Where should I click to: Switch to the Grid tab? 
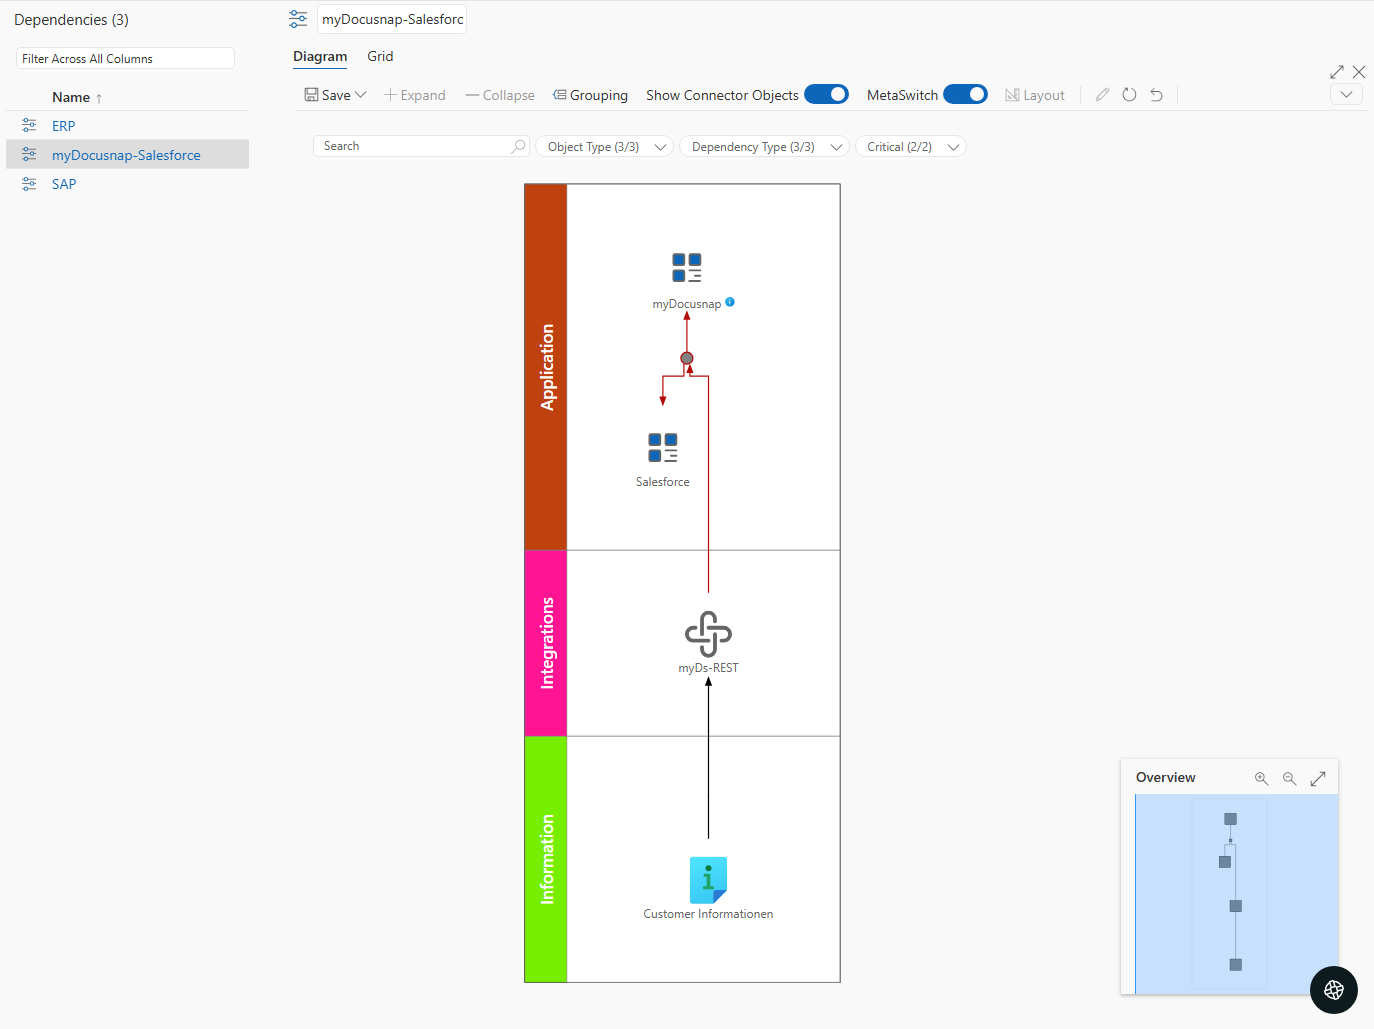[x=380, y=56]
